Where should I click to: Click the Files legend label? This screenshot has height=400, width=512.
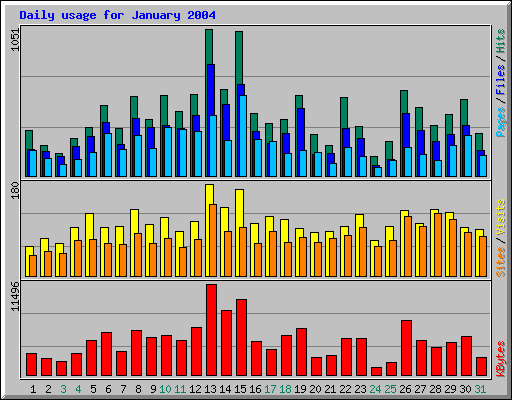[x=500, y=80]
